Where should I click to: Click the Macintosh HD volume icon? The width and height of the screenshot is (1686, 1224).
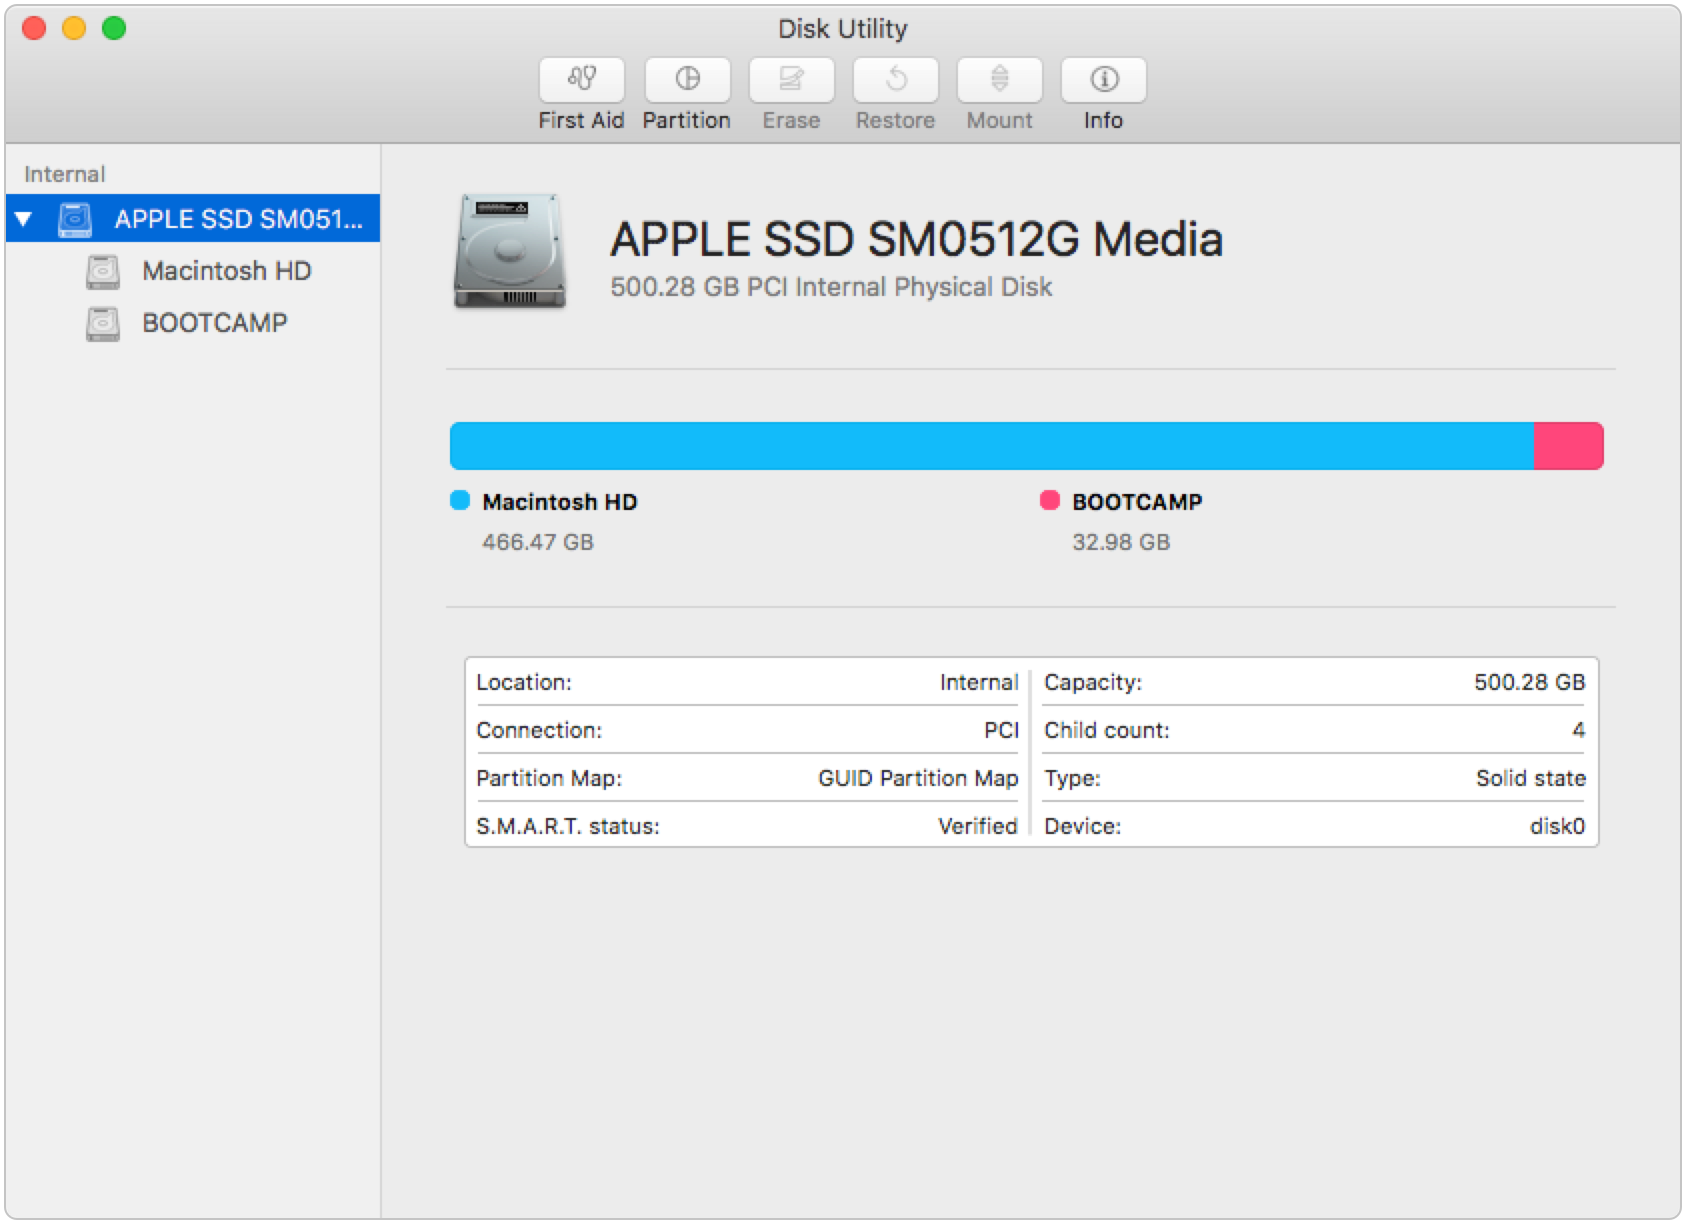click(103, 271)
